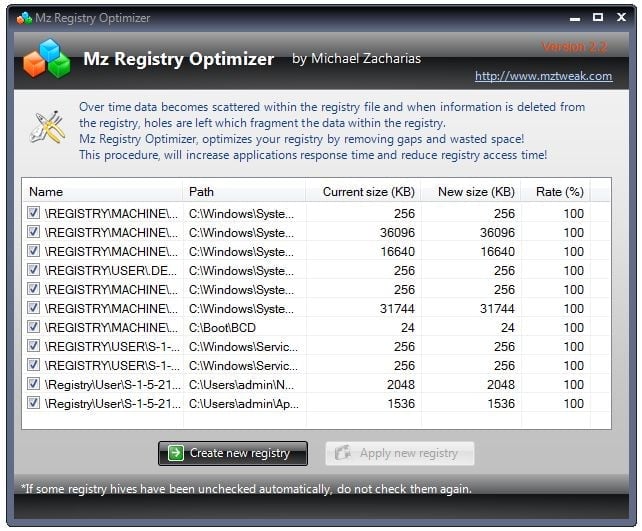Click the Create new registry button
Viewport: 642px width, 531px height.
tap(233, 453)
